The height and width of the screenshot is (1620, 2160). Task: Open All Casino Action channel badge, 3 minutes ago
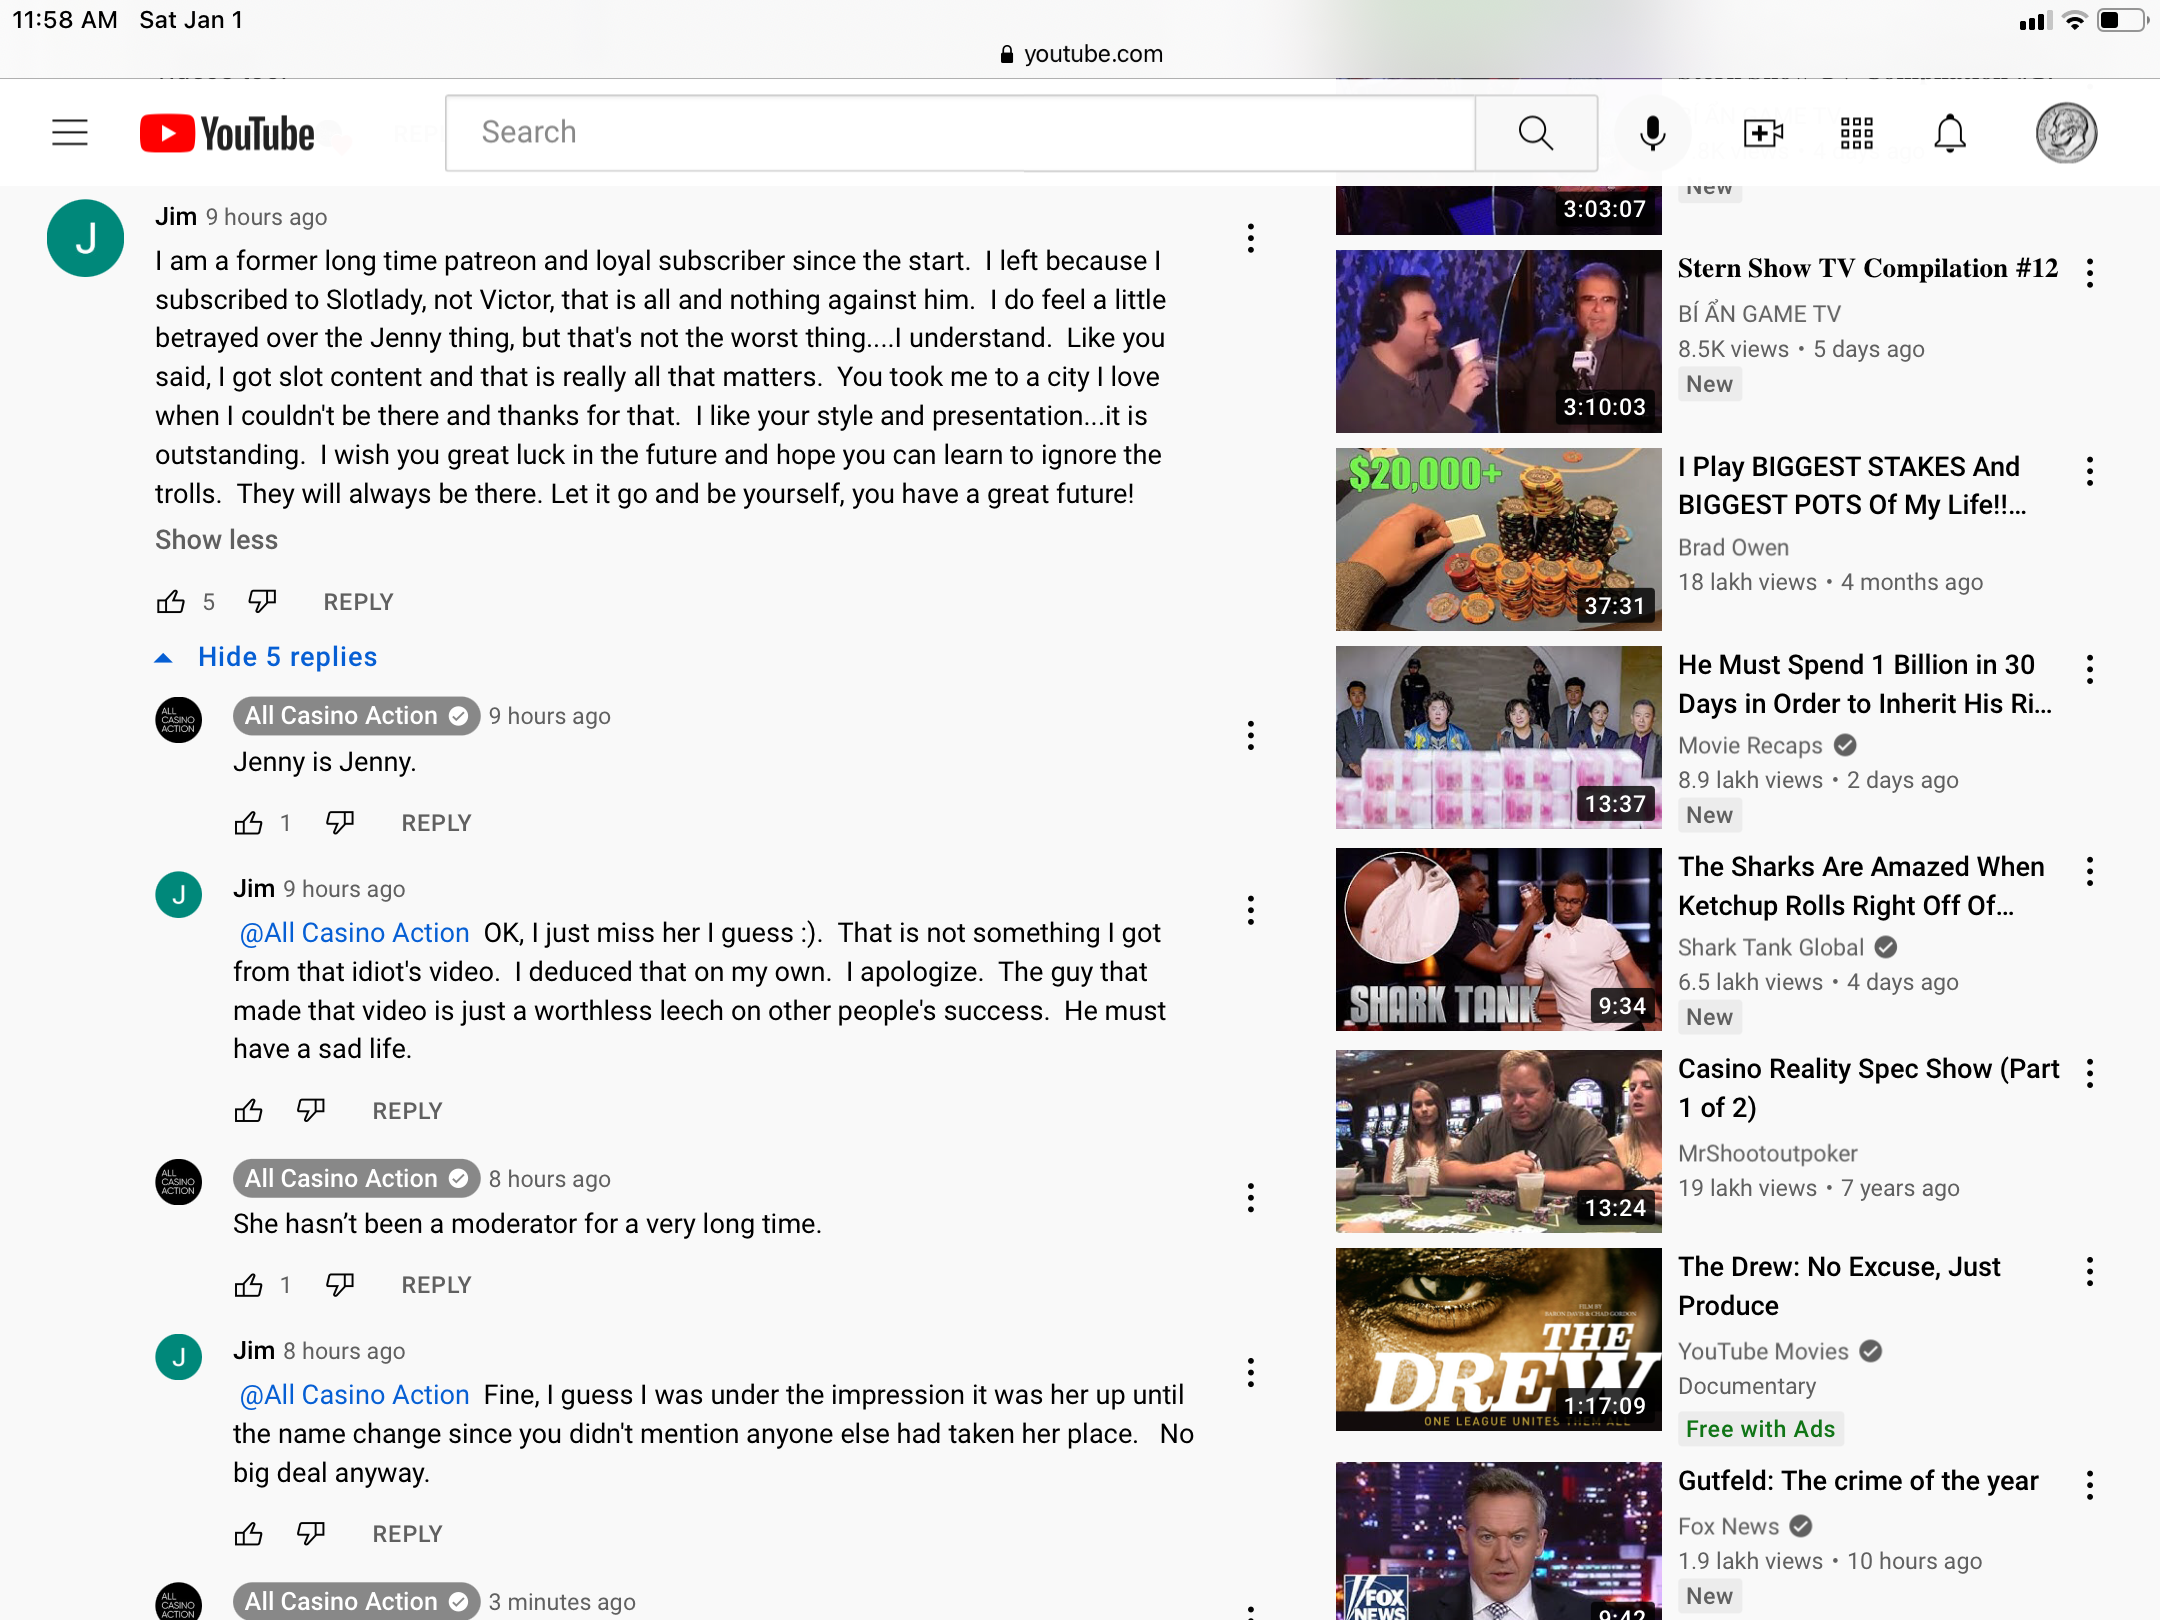pos(356,1601)
